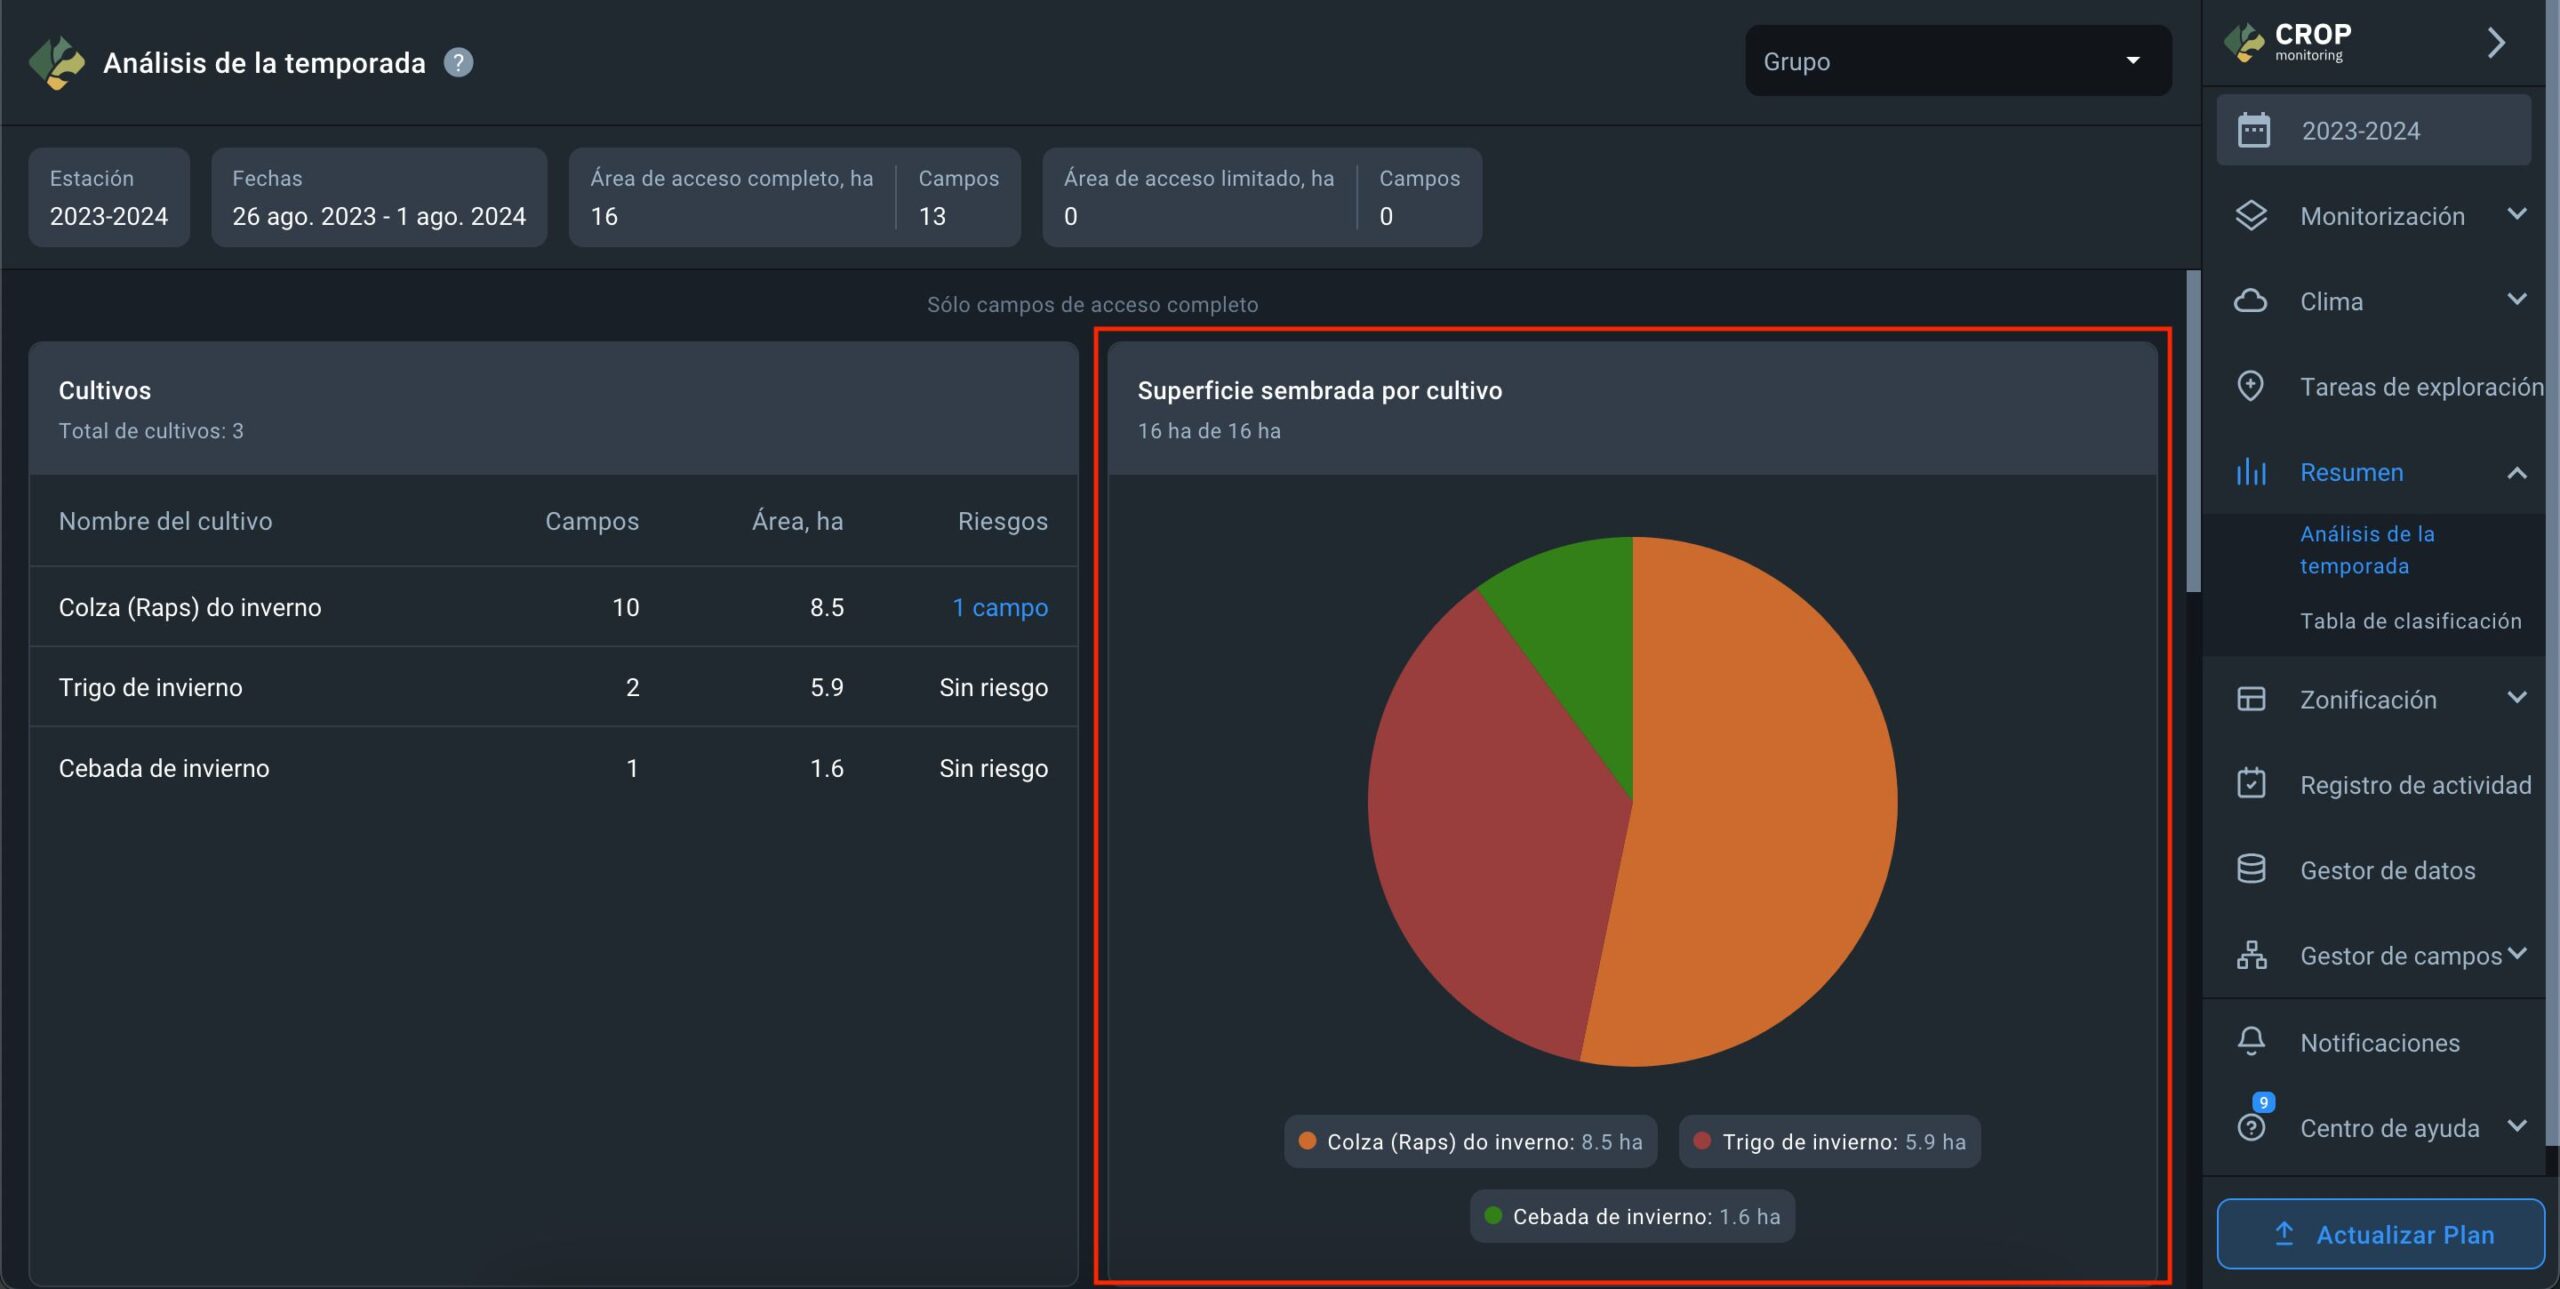This screenshot has width=2560, height=1289.
Task: Toggle the Cebada de invierno legend item
Action: point(1632,1216)
